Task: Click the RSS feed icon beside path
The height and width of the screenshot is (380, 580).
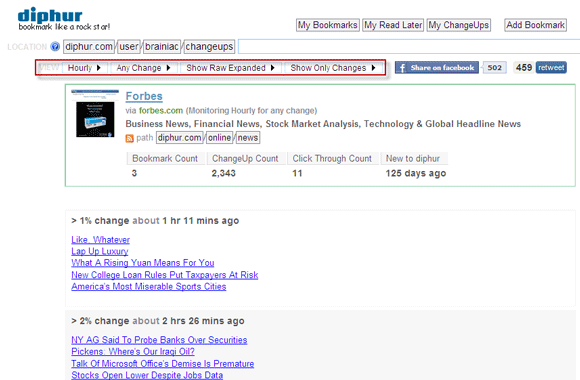Action: 129,138
